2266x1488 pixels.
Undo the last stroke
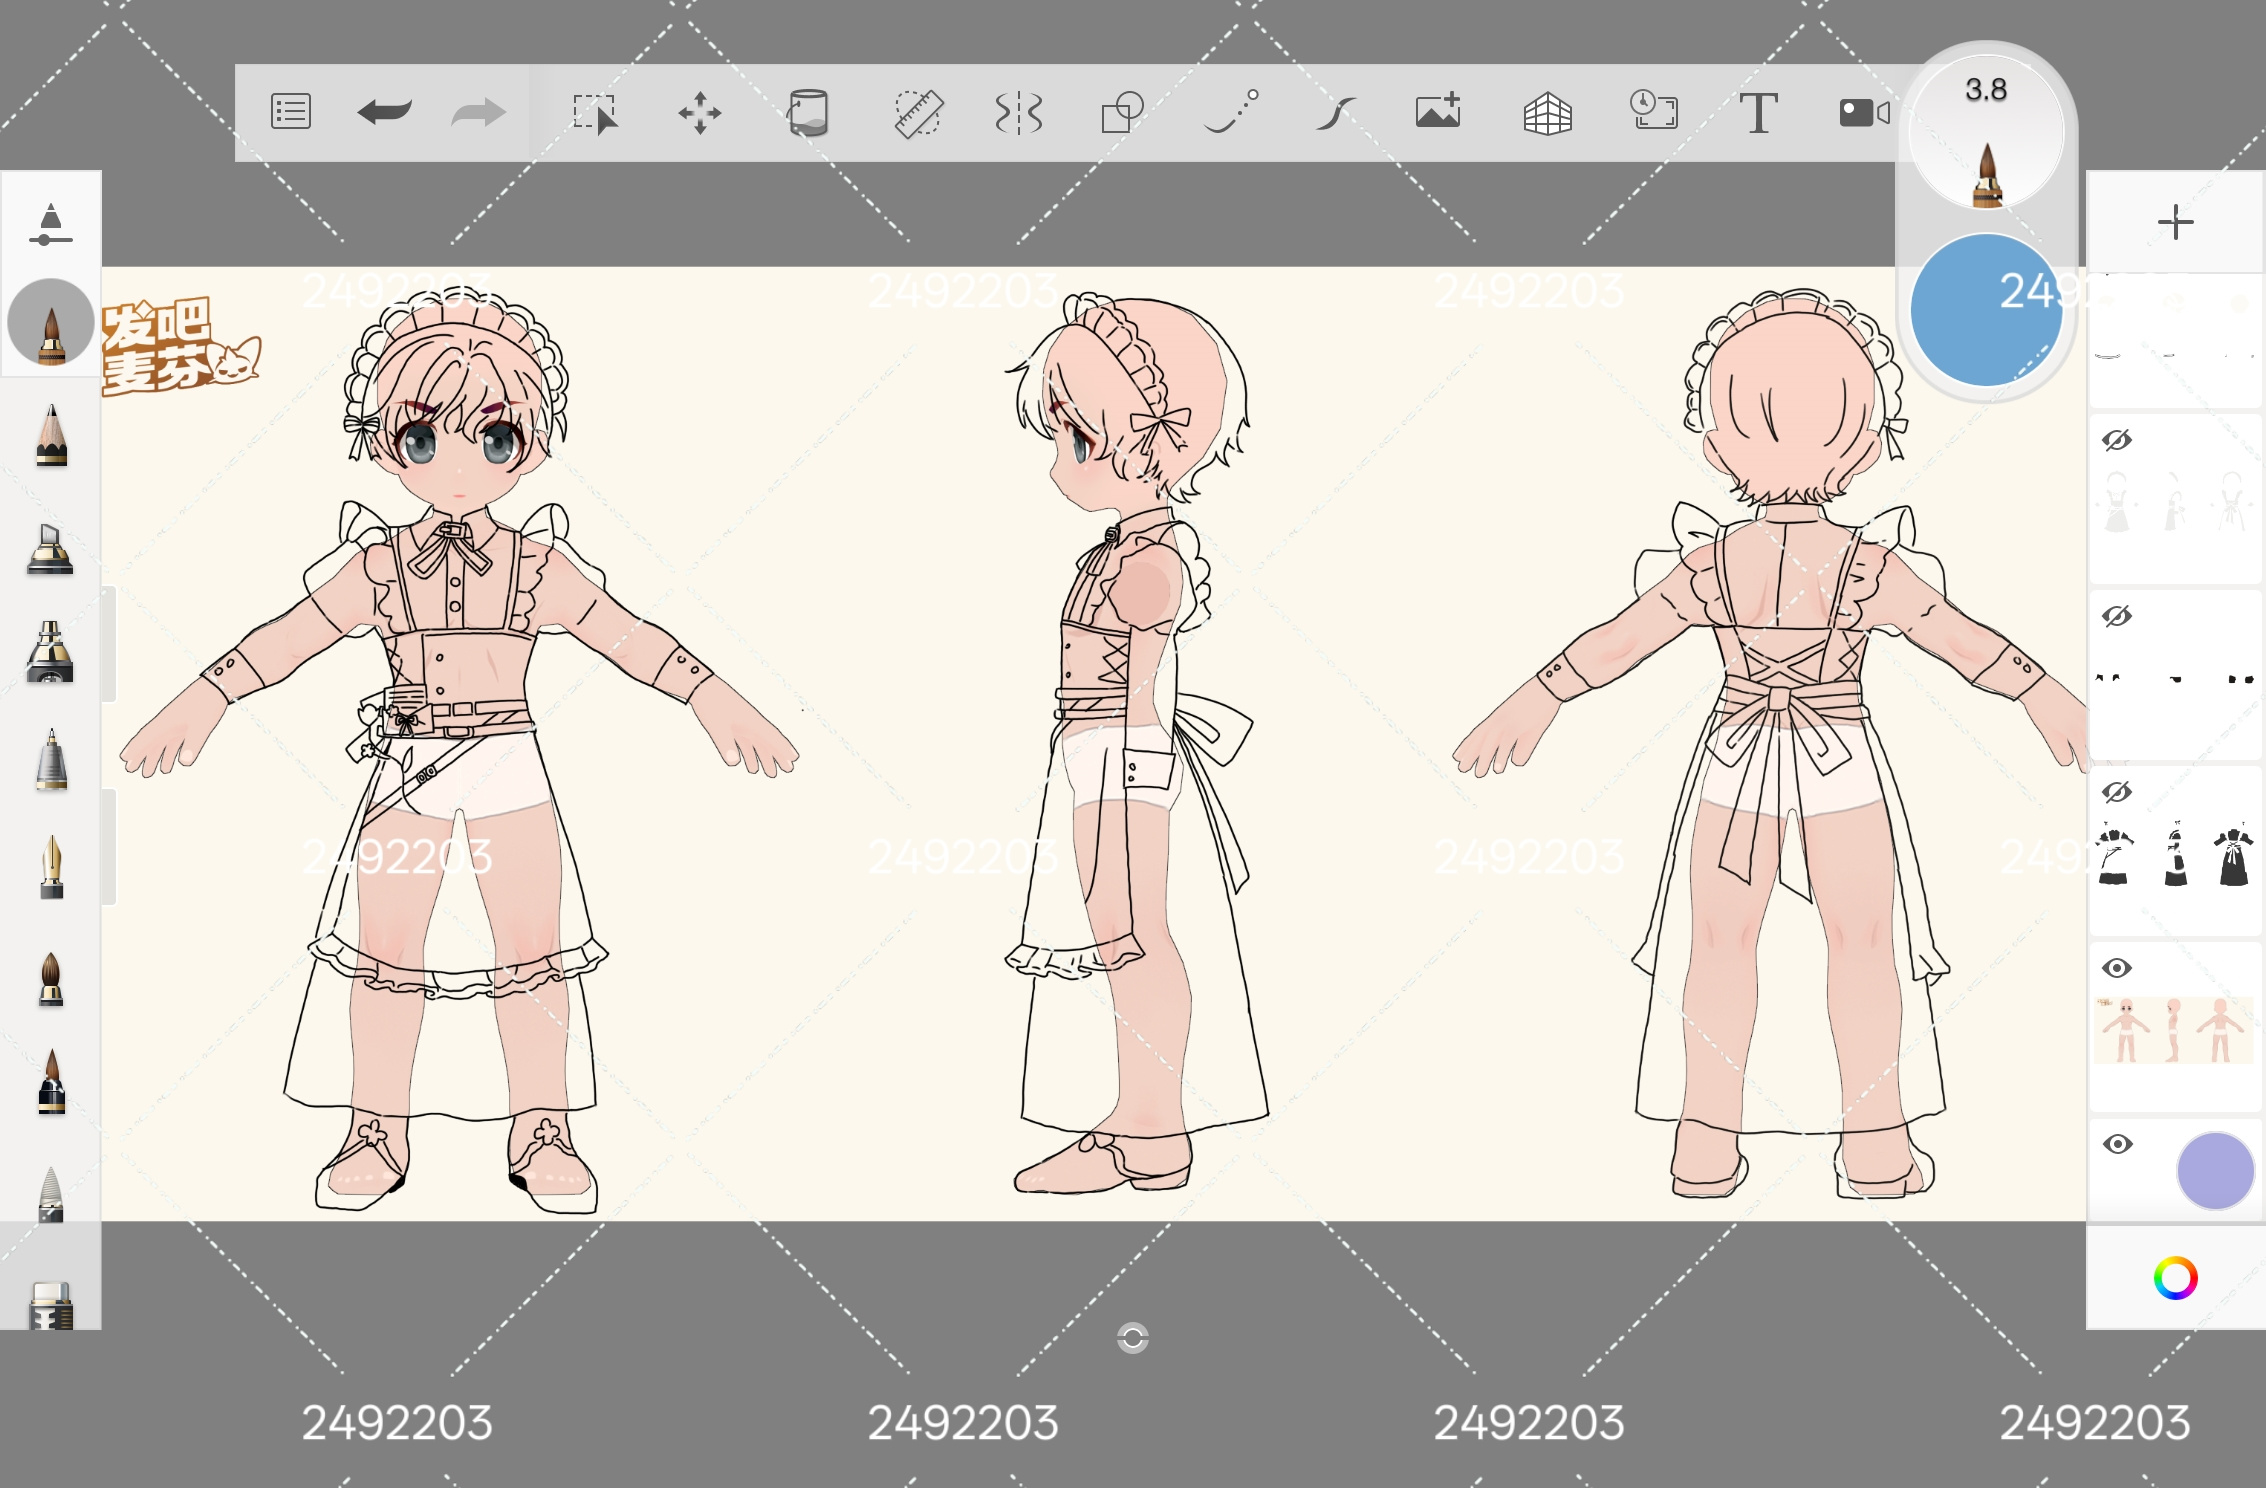tap(384, 112)
